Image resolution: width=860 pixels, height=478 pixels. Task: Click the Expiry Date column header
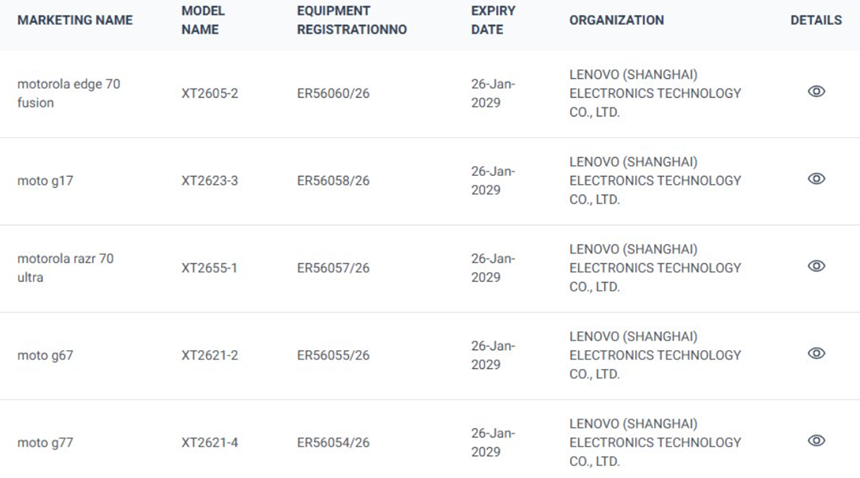pos(493,20)
